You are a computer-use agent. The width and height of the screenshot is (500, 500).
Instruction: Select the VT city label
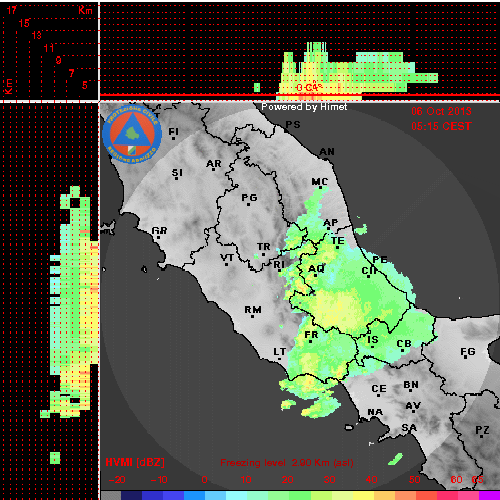click(227, 257)
